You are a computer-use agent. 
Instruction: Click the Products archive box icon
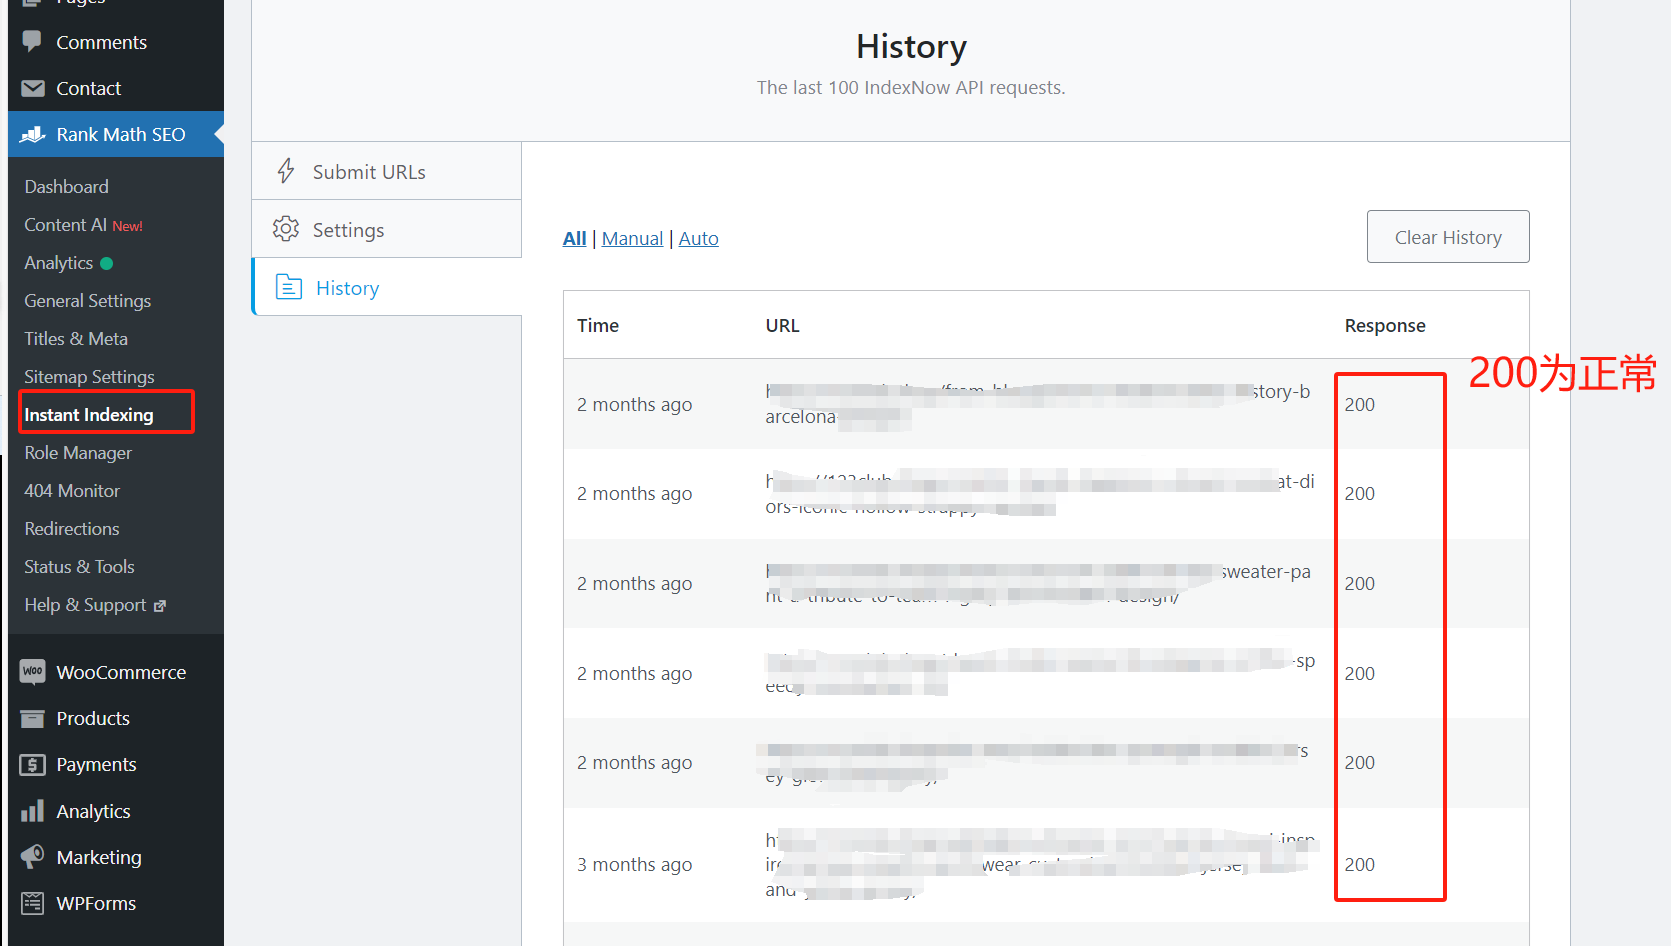point(32,718)
